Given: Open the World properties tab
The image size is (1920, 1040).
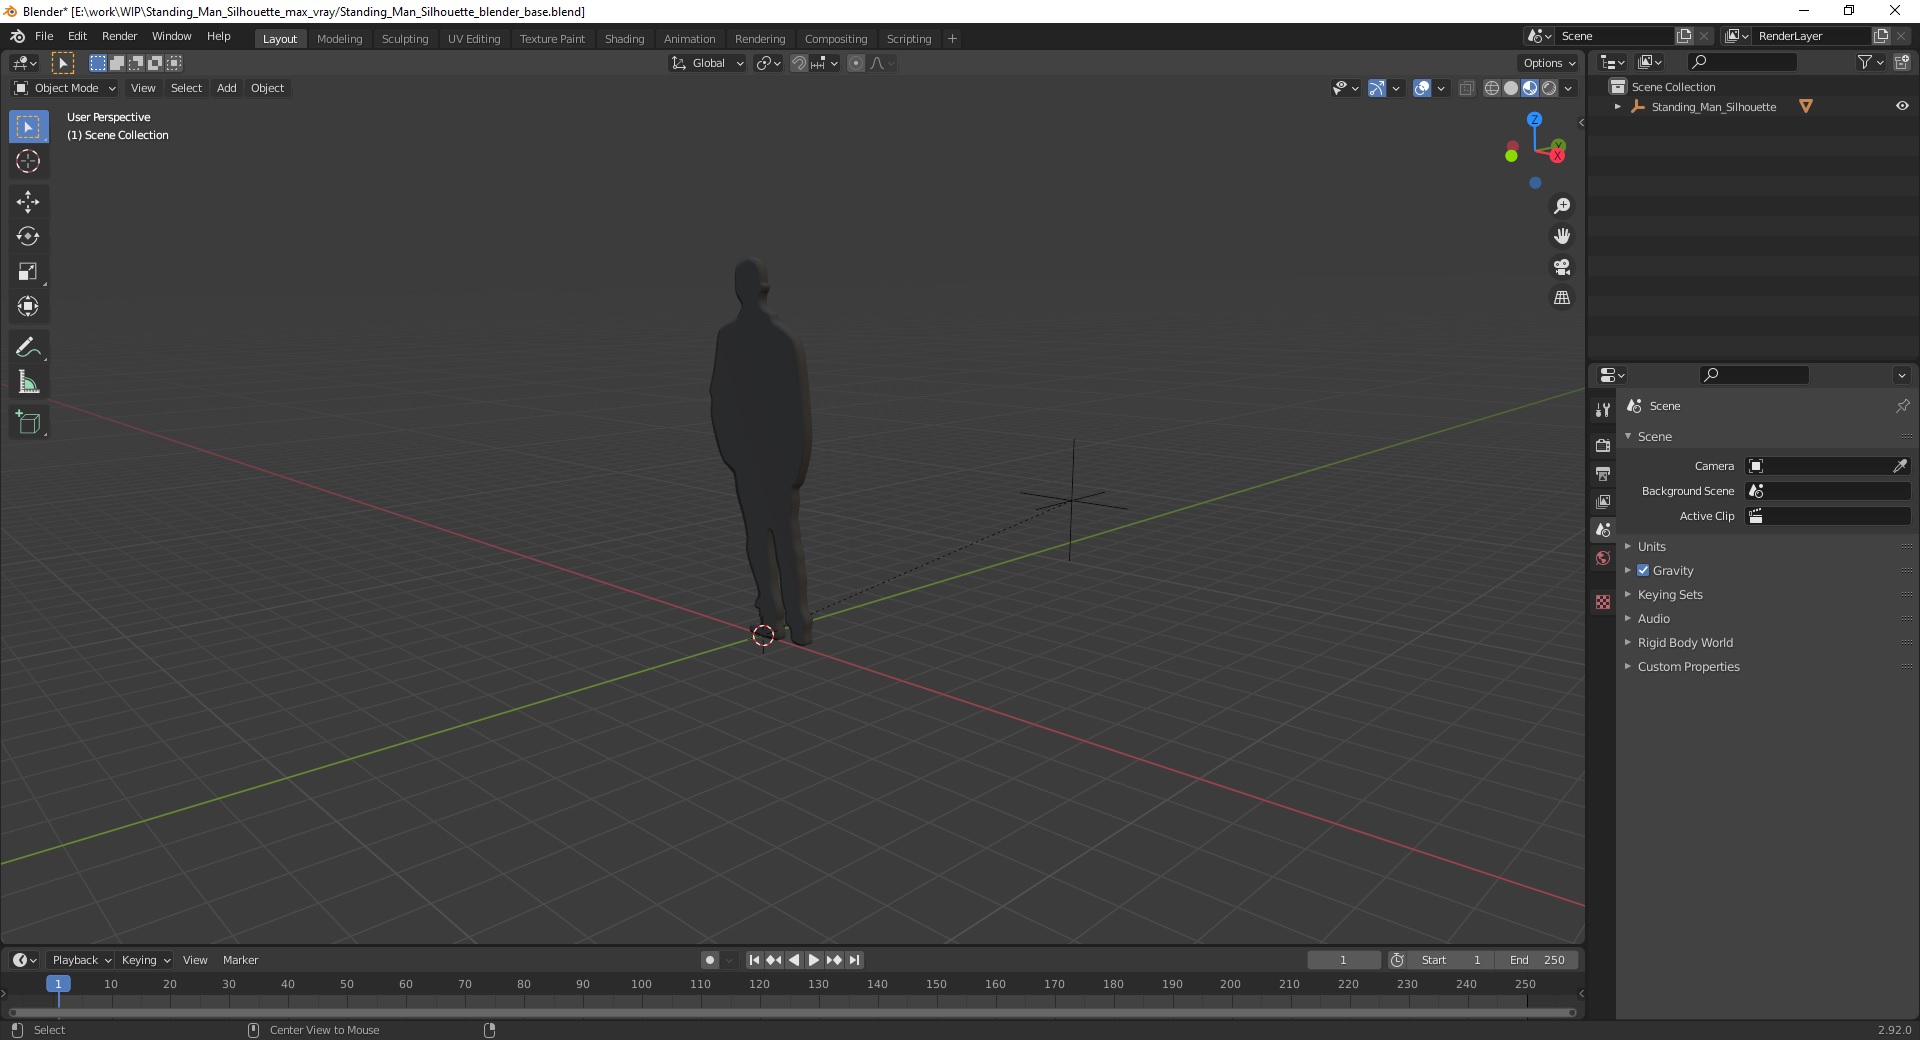Looking at the screenshot, I should (x=1603, y=558).
